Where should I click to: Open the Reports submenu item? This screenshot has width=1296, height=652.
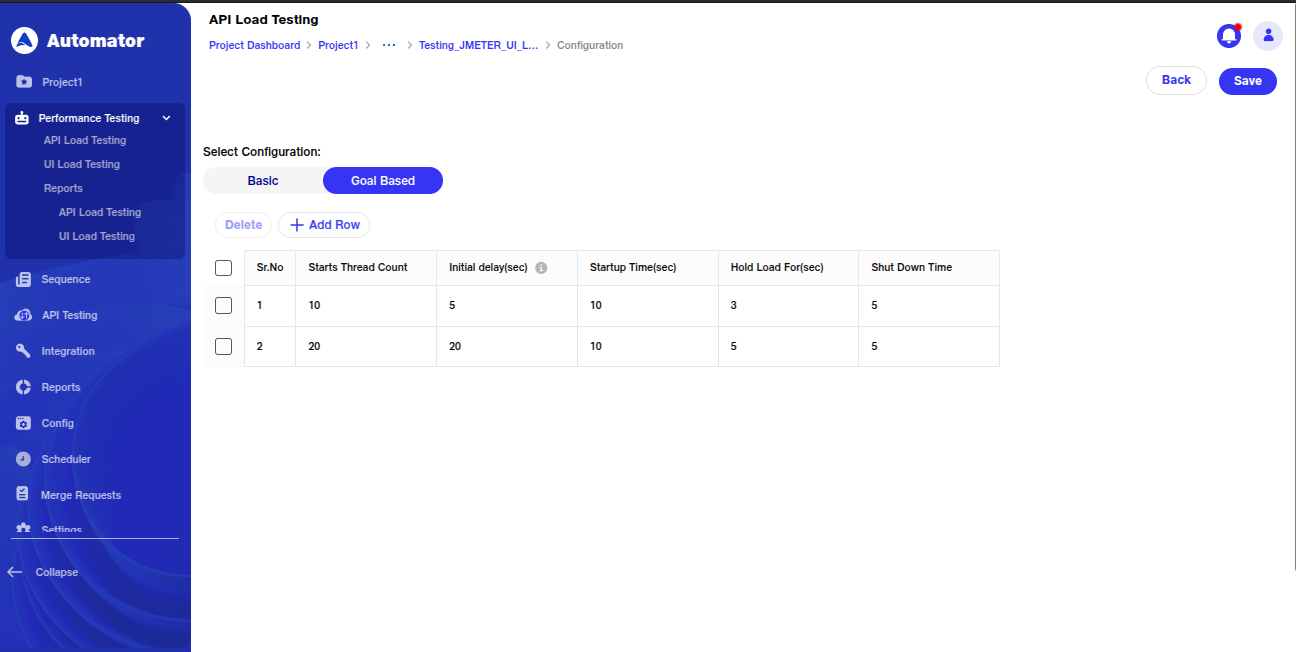click(63, 188)
